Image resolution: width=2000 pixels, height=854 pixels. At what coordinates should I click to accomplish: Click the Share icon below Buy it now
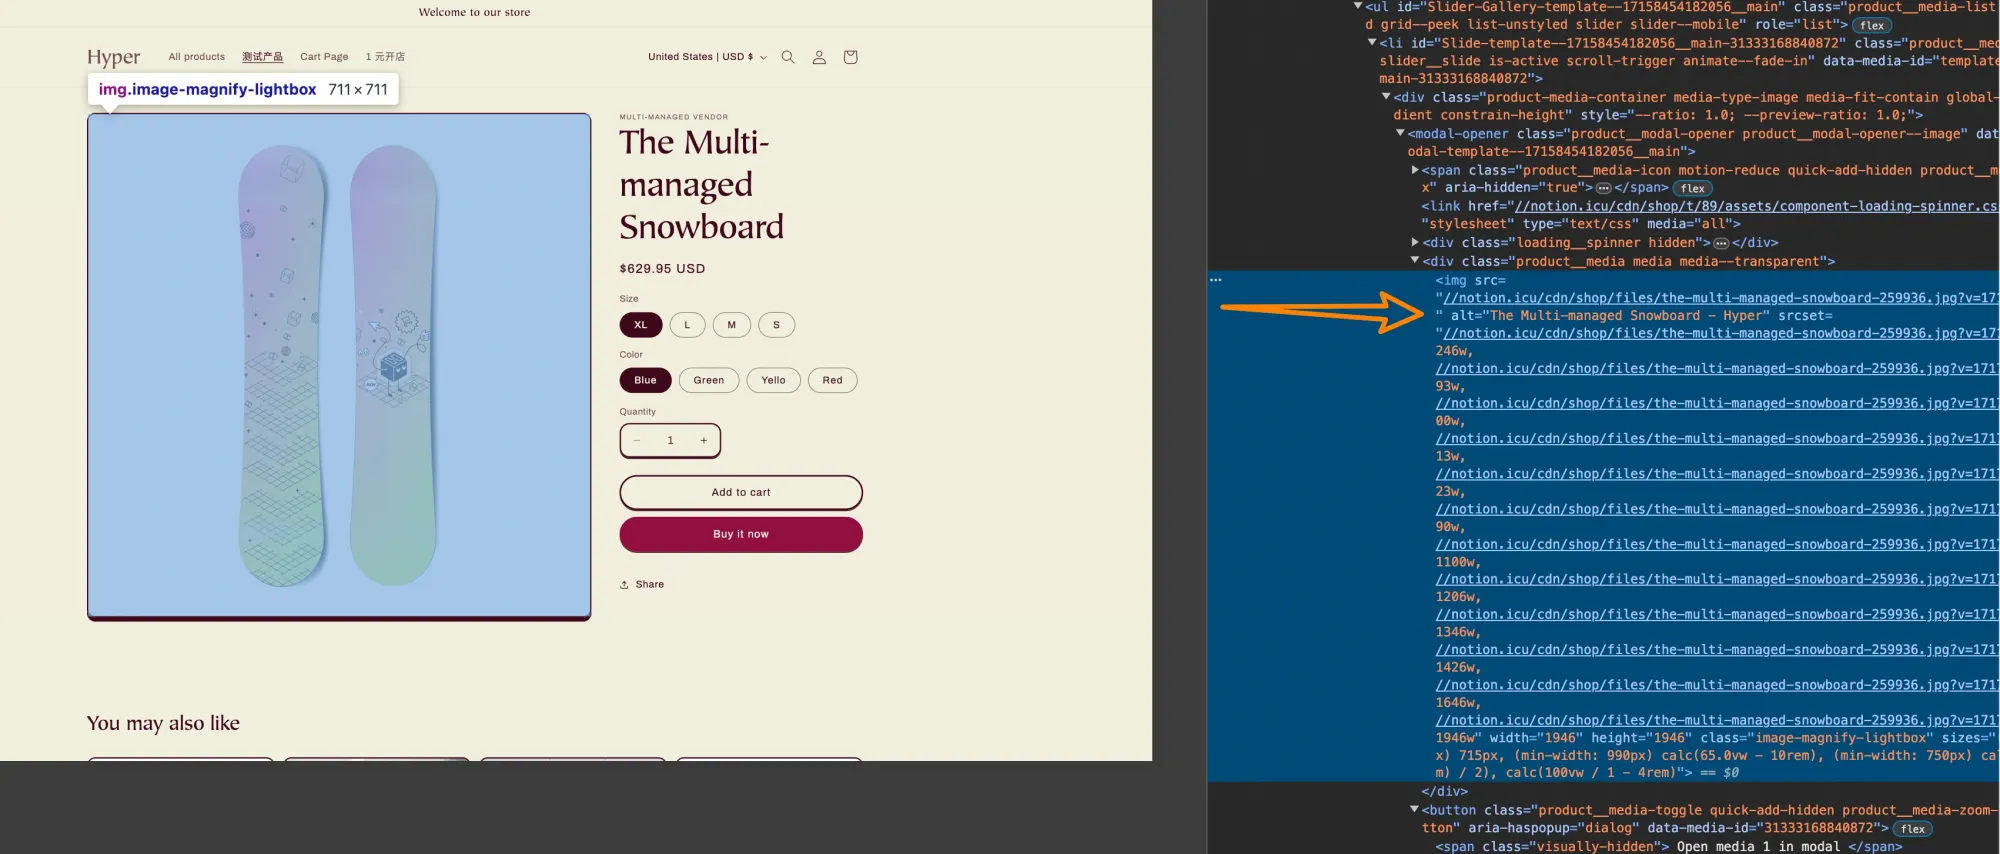(624, 585)
